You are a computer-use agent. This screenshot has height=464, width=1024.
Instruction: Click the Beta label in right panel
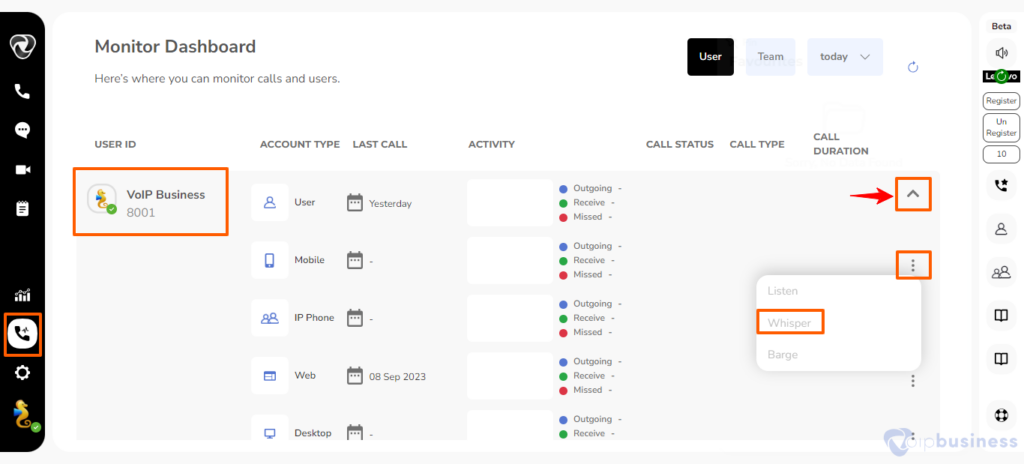(1001, 26)
